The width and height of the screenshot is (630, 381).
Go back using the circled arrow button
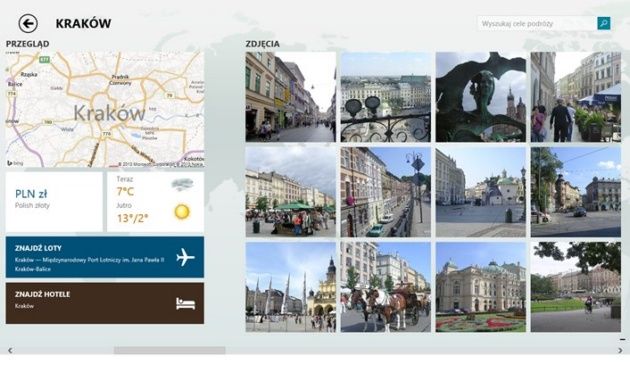[x=28, y=23]
